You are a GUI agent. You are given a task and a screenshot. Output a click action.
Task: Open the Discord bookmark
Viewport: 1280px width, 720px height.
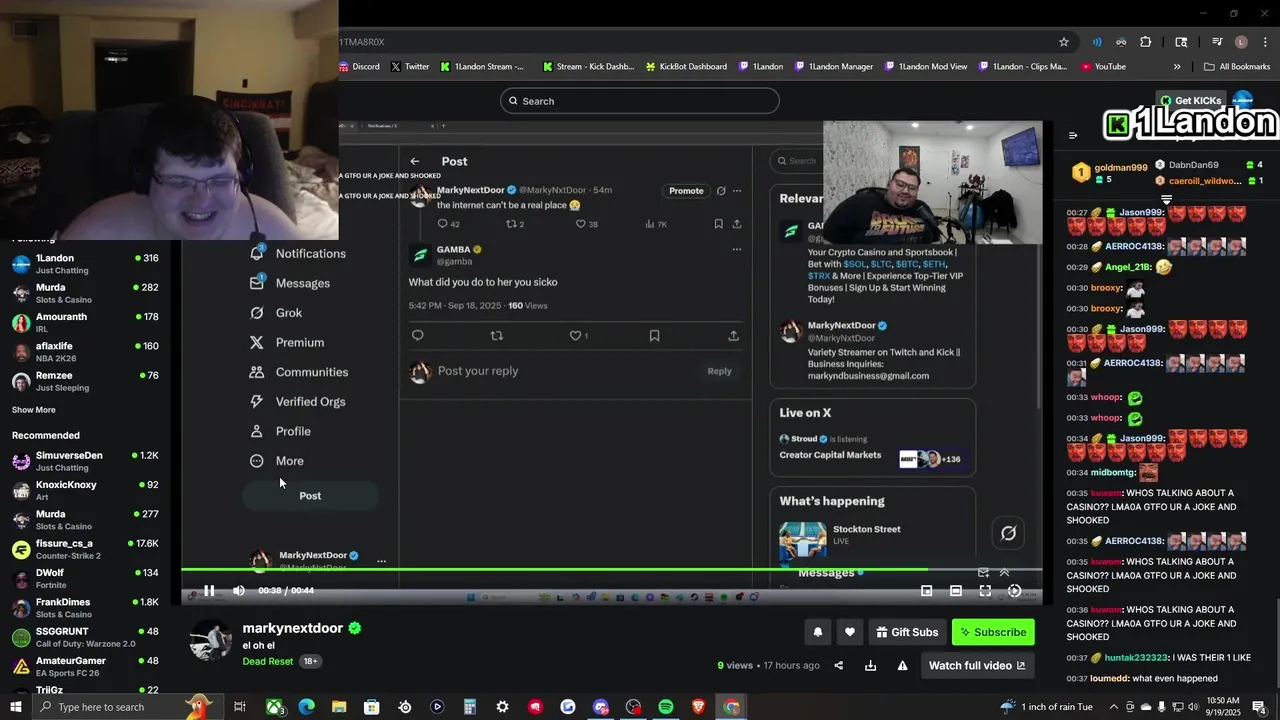359,67
